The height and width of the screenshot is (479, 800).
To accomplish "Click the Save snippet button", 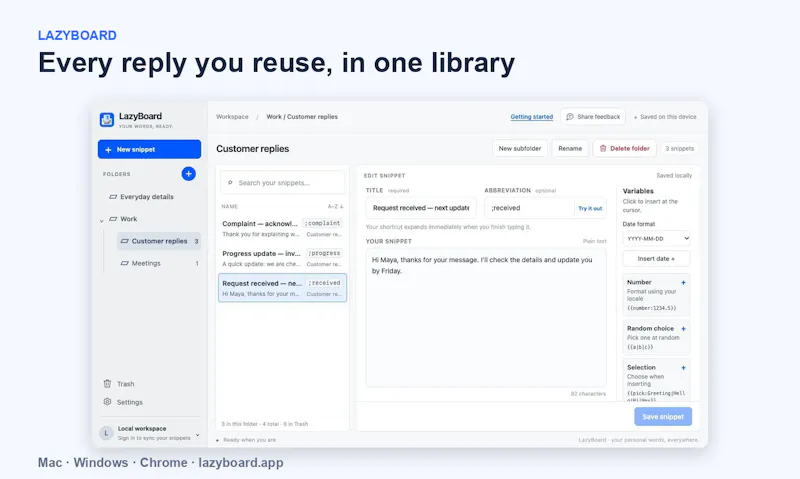I will coord(663,417).
